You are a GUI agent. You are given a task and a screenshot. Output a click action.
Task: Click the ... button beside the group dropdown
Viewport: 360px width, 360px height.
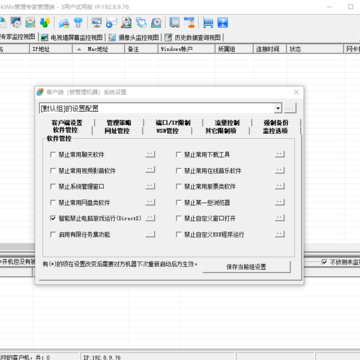tap(290, 108)
